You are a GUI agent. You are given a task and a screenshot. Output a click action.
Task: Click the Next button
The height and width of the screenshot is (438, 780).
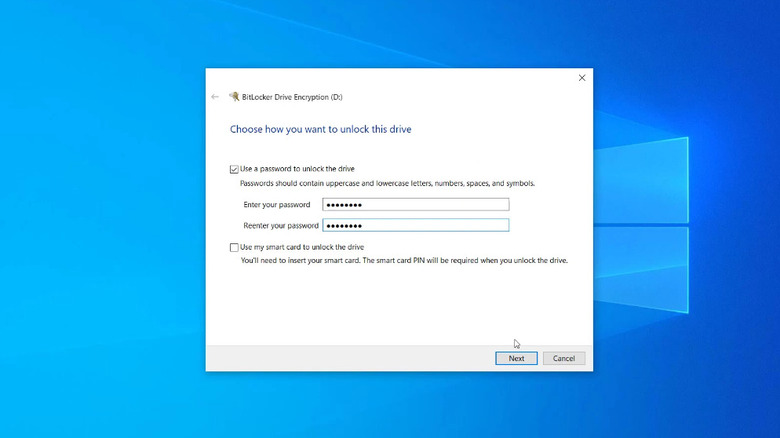516,358
